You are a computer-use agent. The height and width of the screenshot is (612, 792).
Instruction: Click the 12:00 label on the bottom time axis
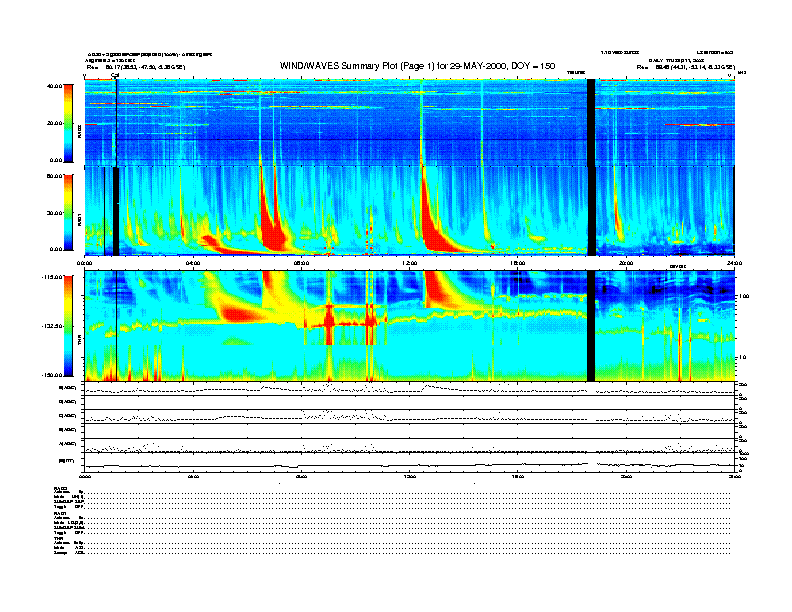[x=410, y=476]
